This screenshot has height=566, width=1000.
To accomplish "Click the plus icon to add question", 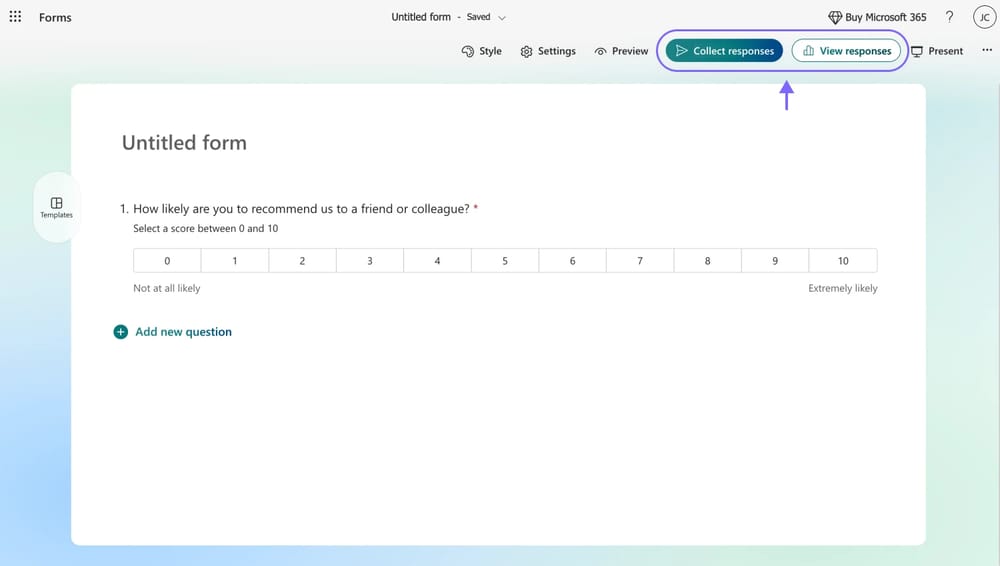I will pos(121,332).
